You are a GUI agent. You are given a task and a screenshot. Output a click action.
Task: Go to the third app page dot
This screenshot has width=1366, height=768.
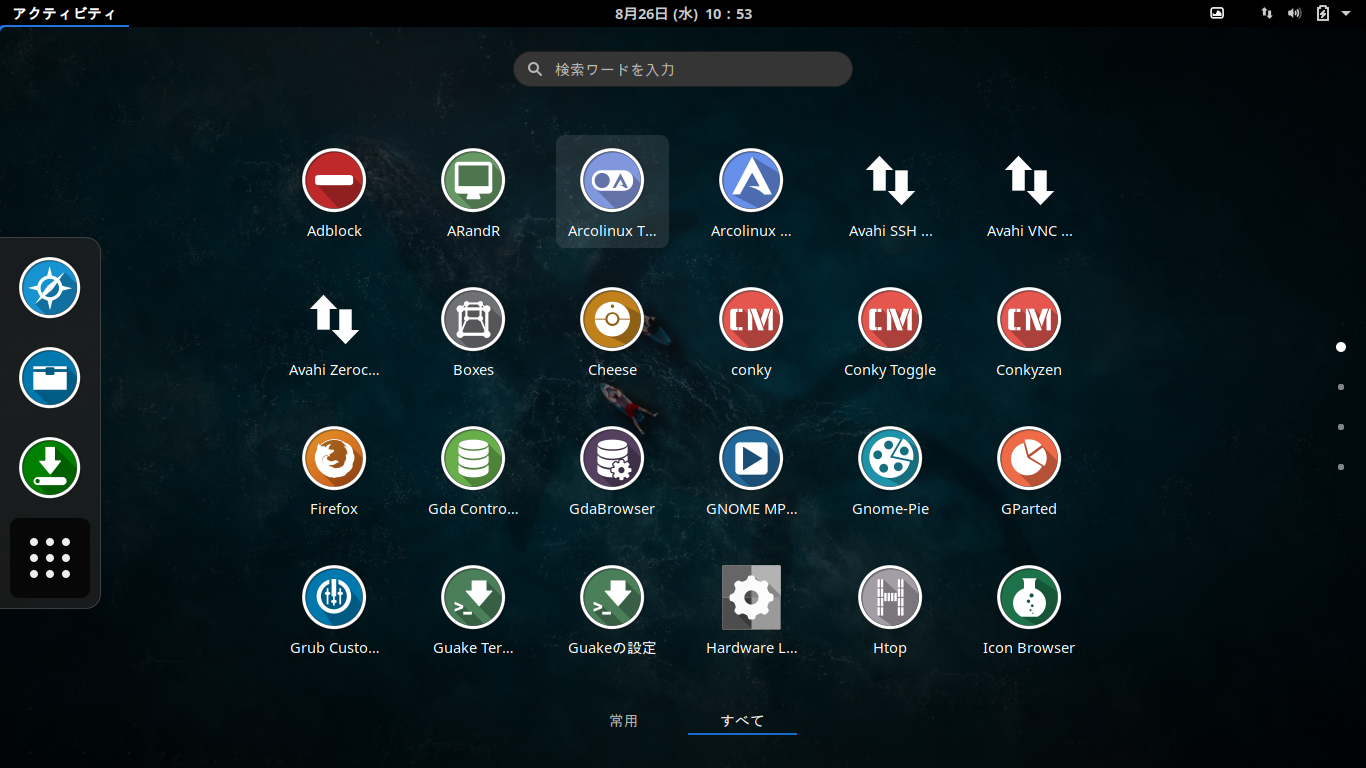point(1341,427)
